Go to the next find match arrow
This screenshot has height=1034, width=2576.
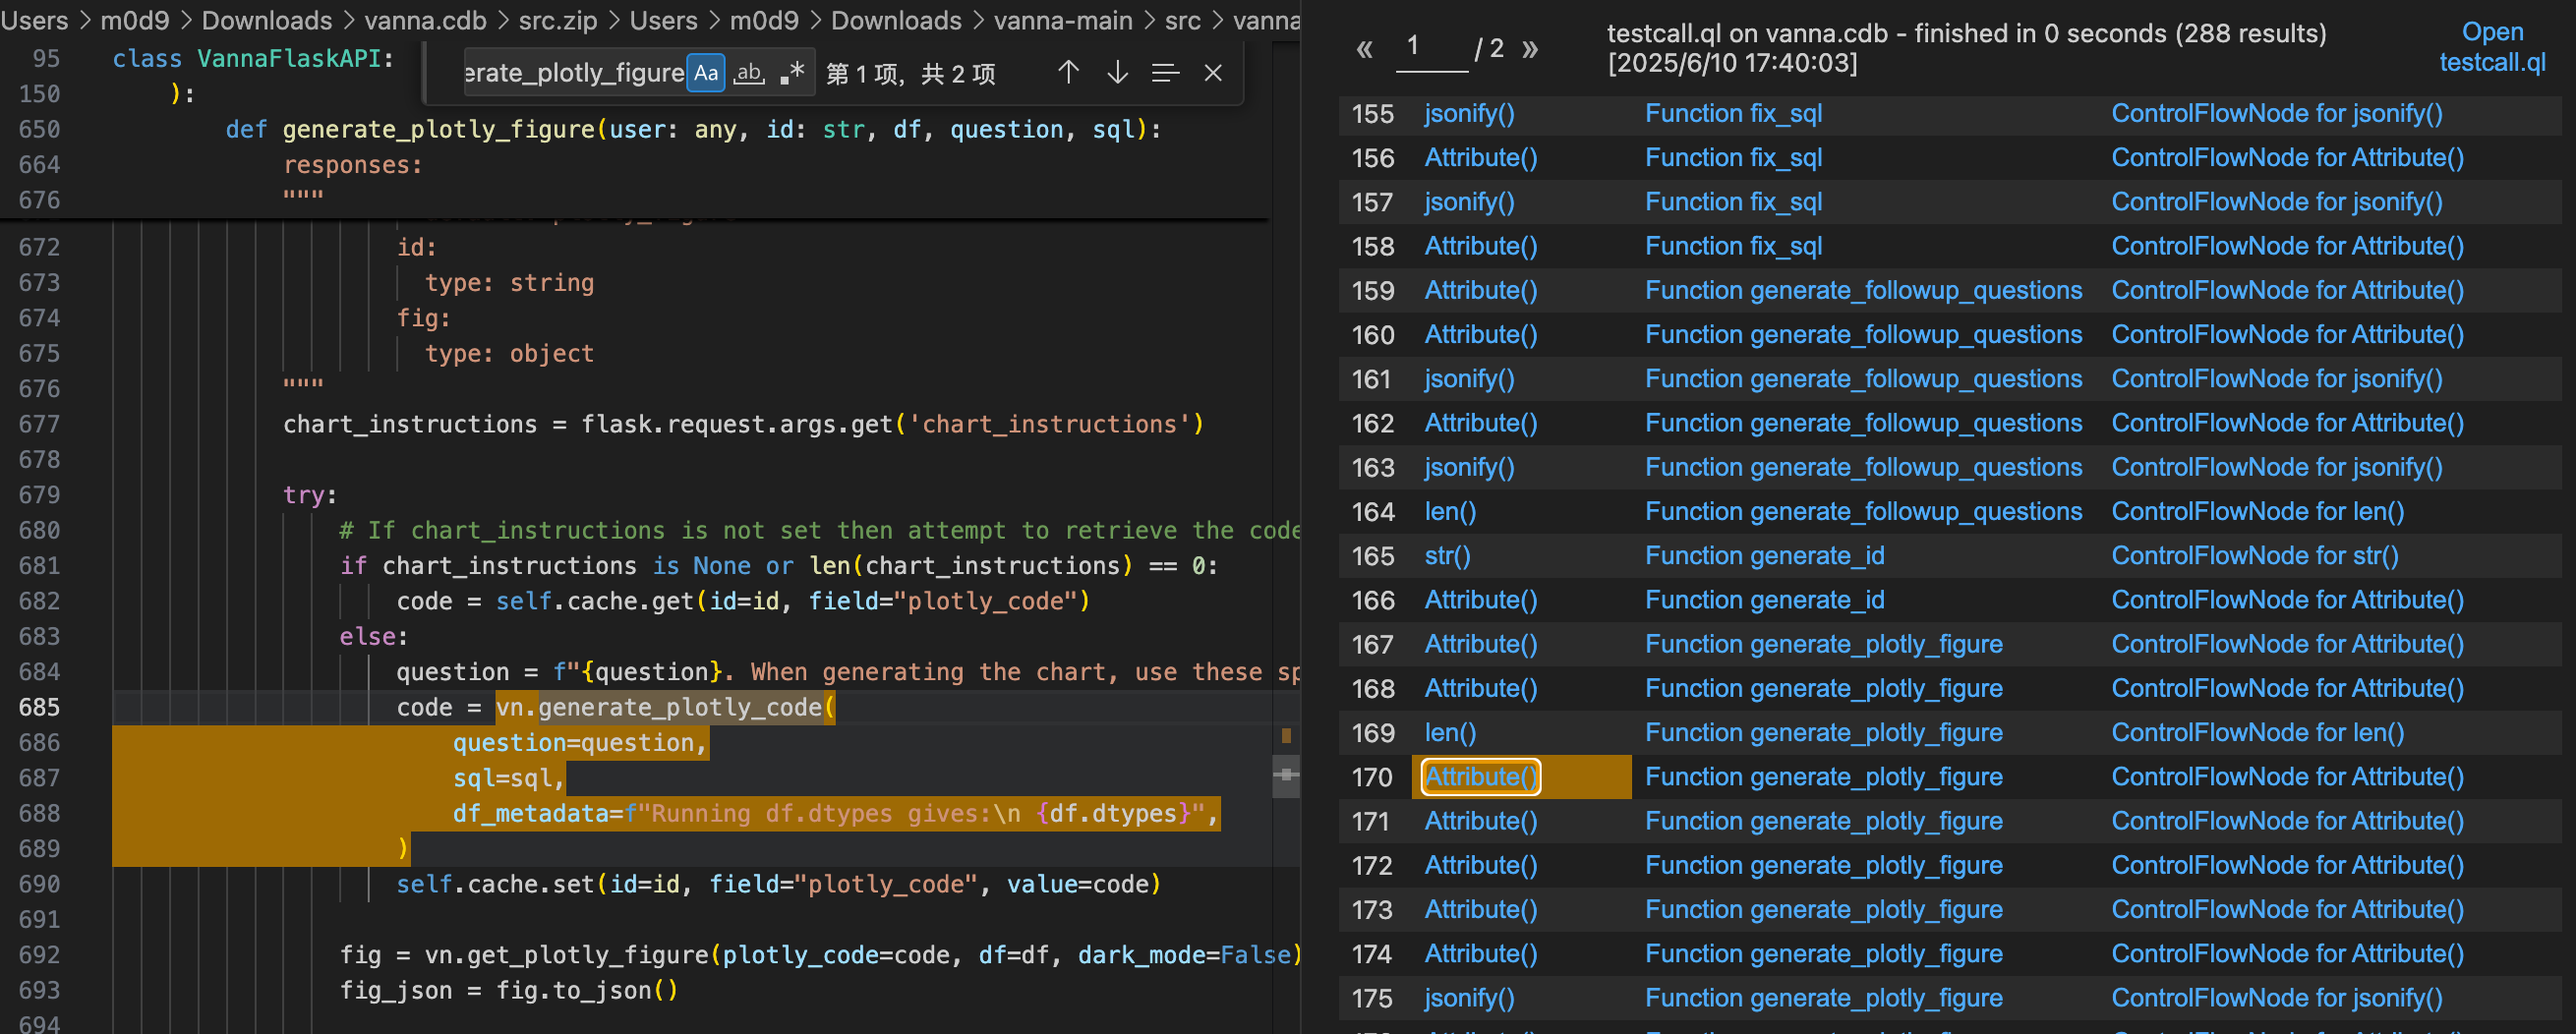(1117, 73)
